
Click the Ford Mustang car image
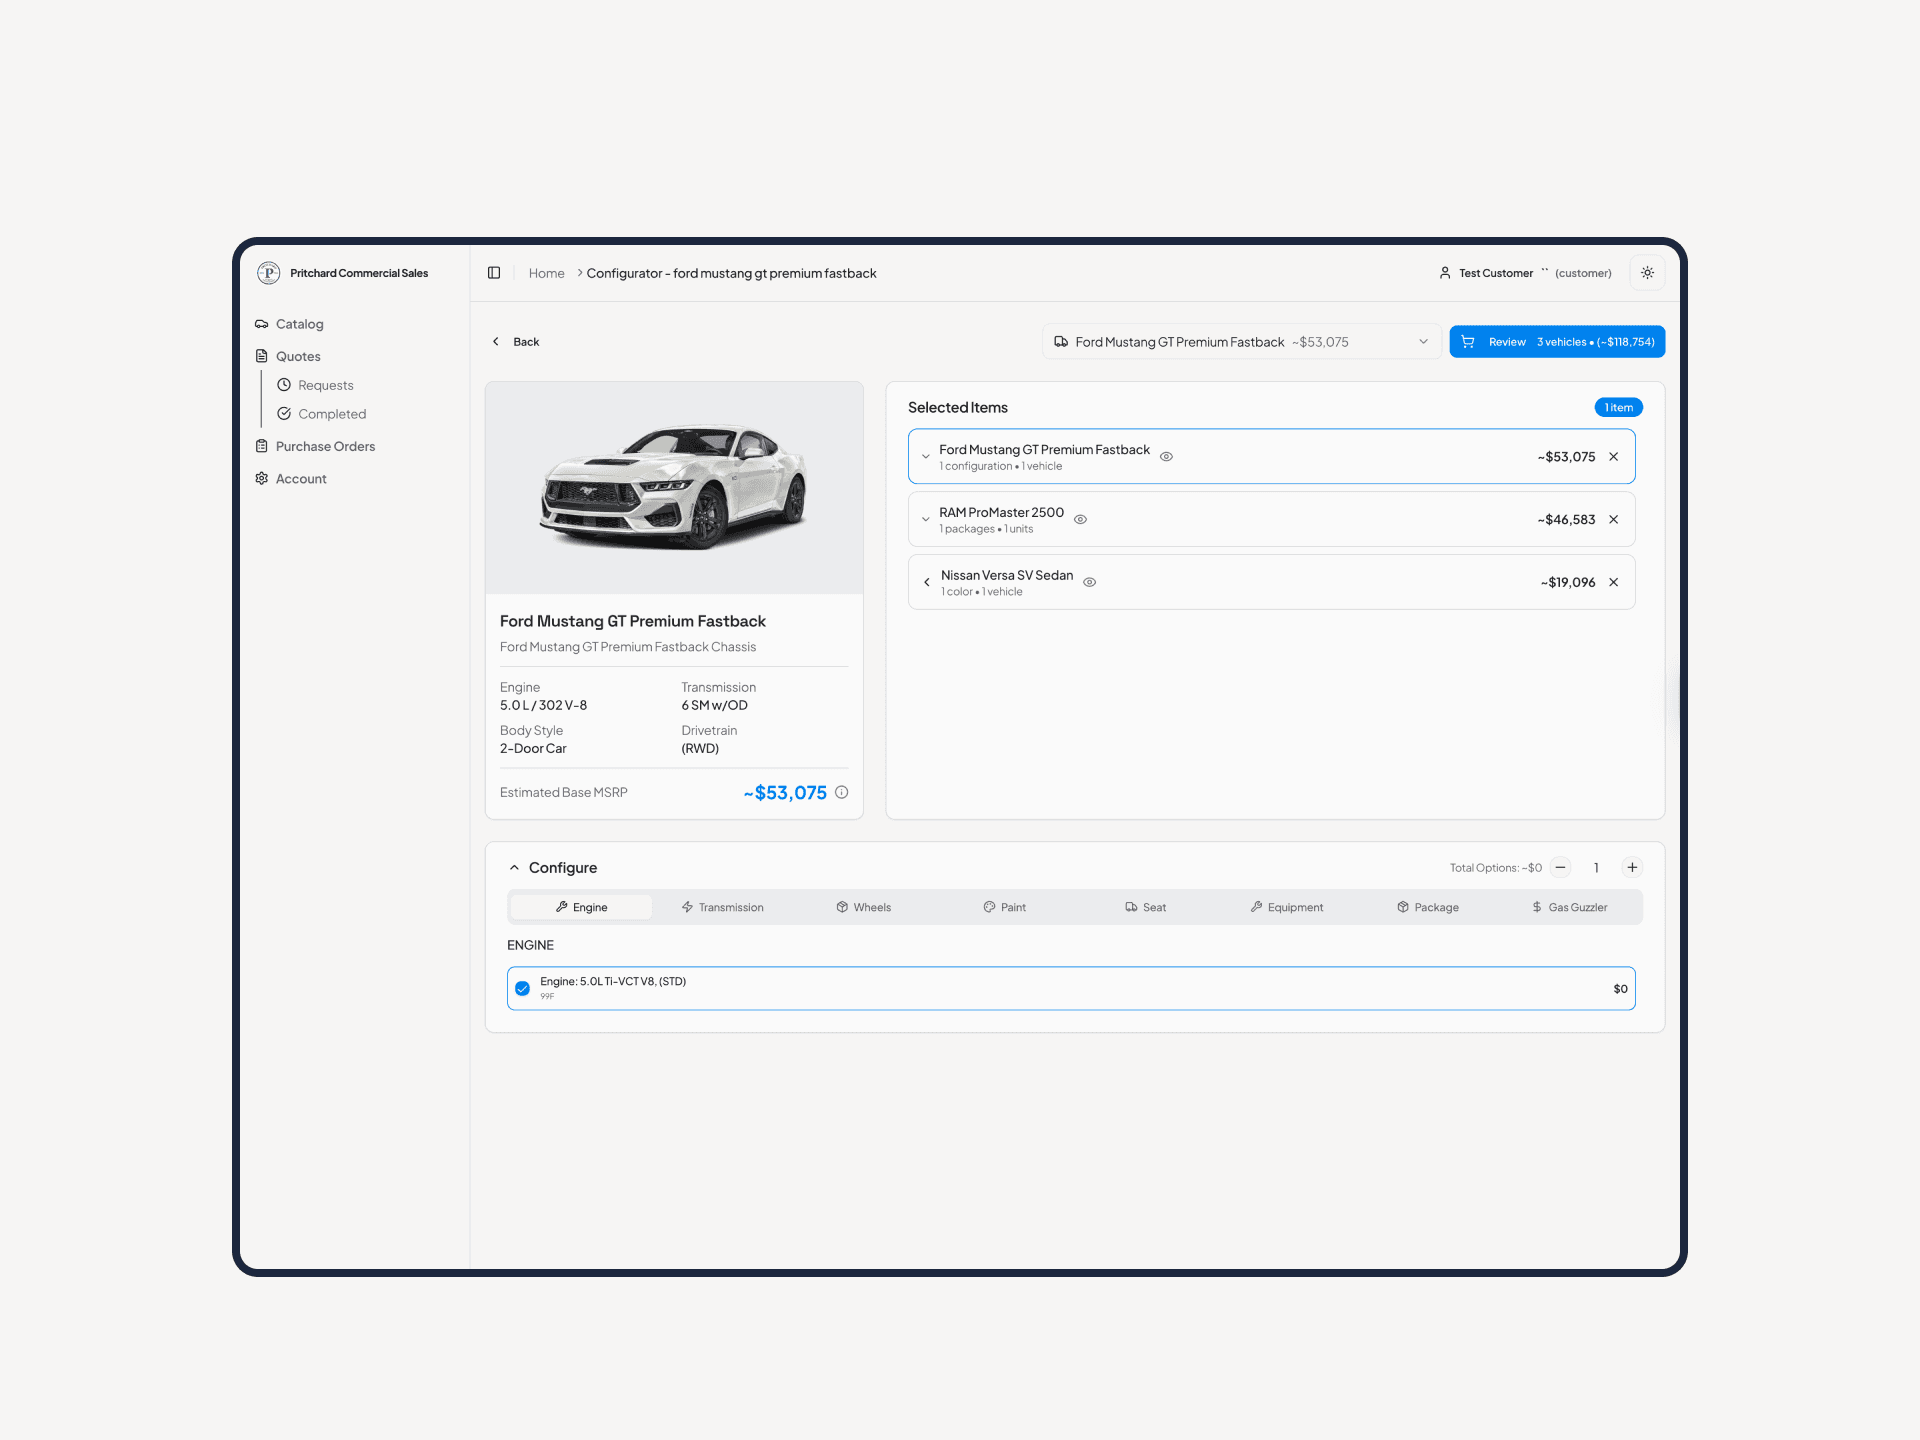pos(674,488)
